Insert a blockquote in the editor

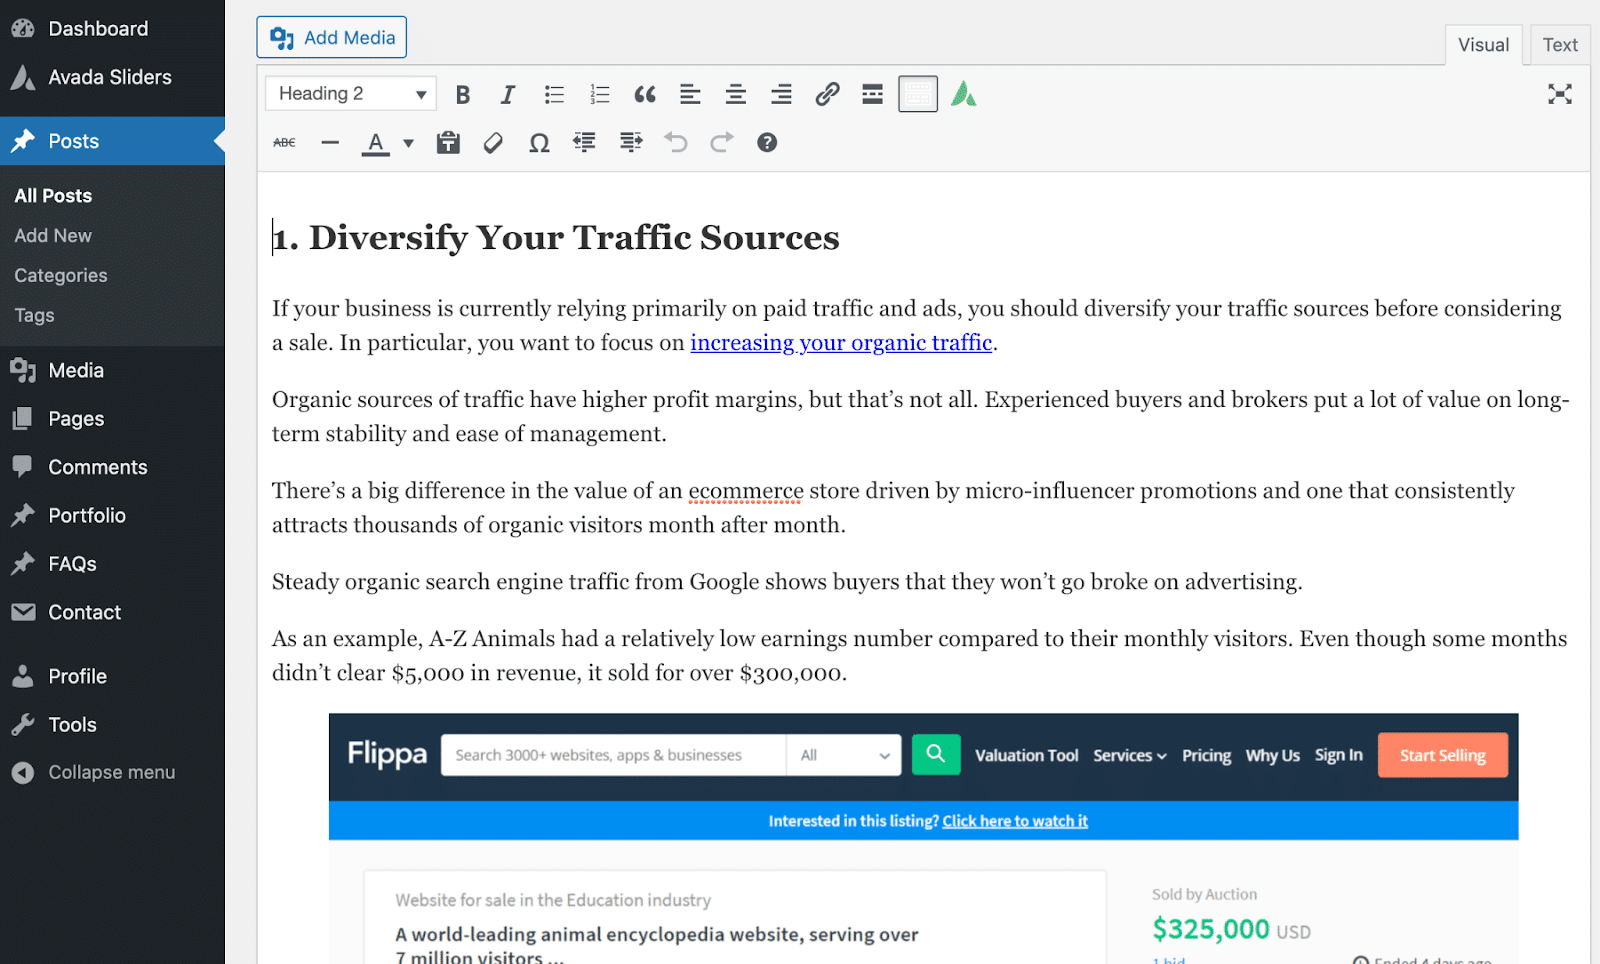click(x=645, y=93)
